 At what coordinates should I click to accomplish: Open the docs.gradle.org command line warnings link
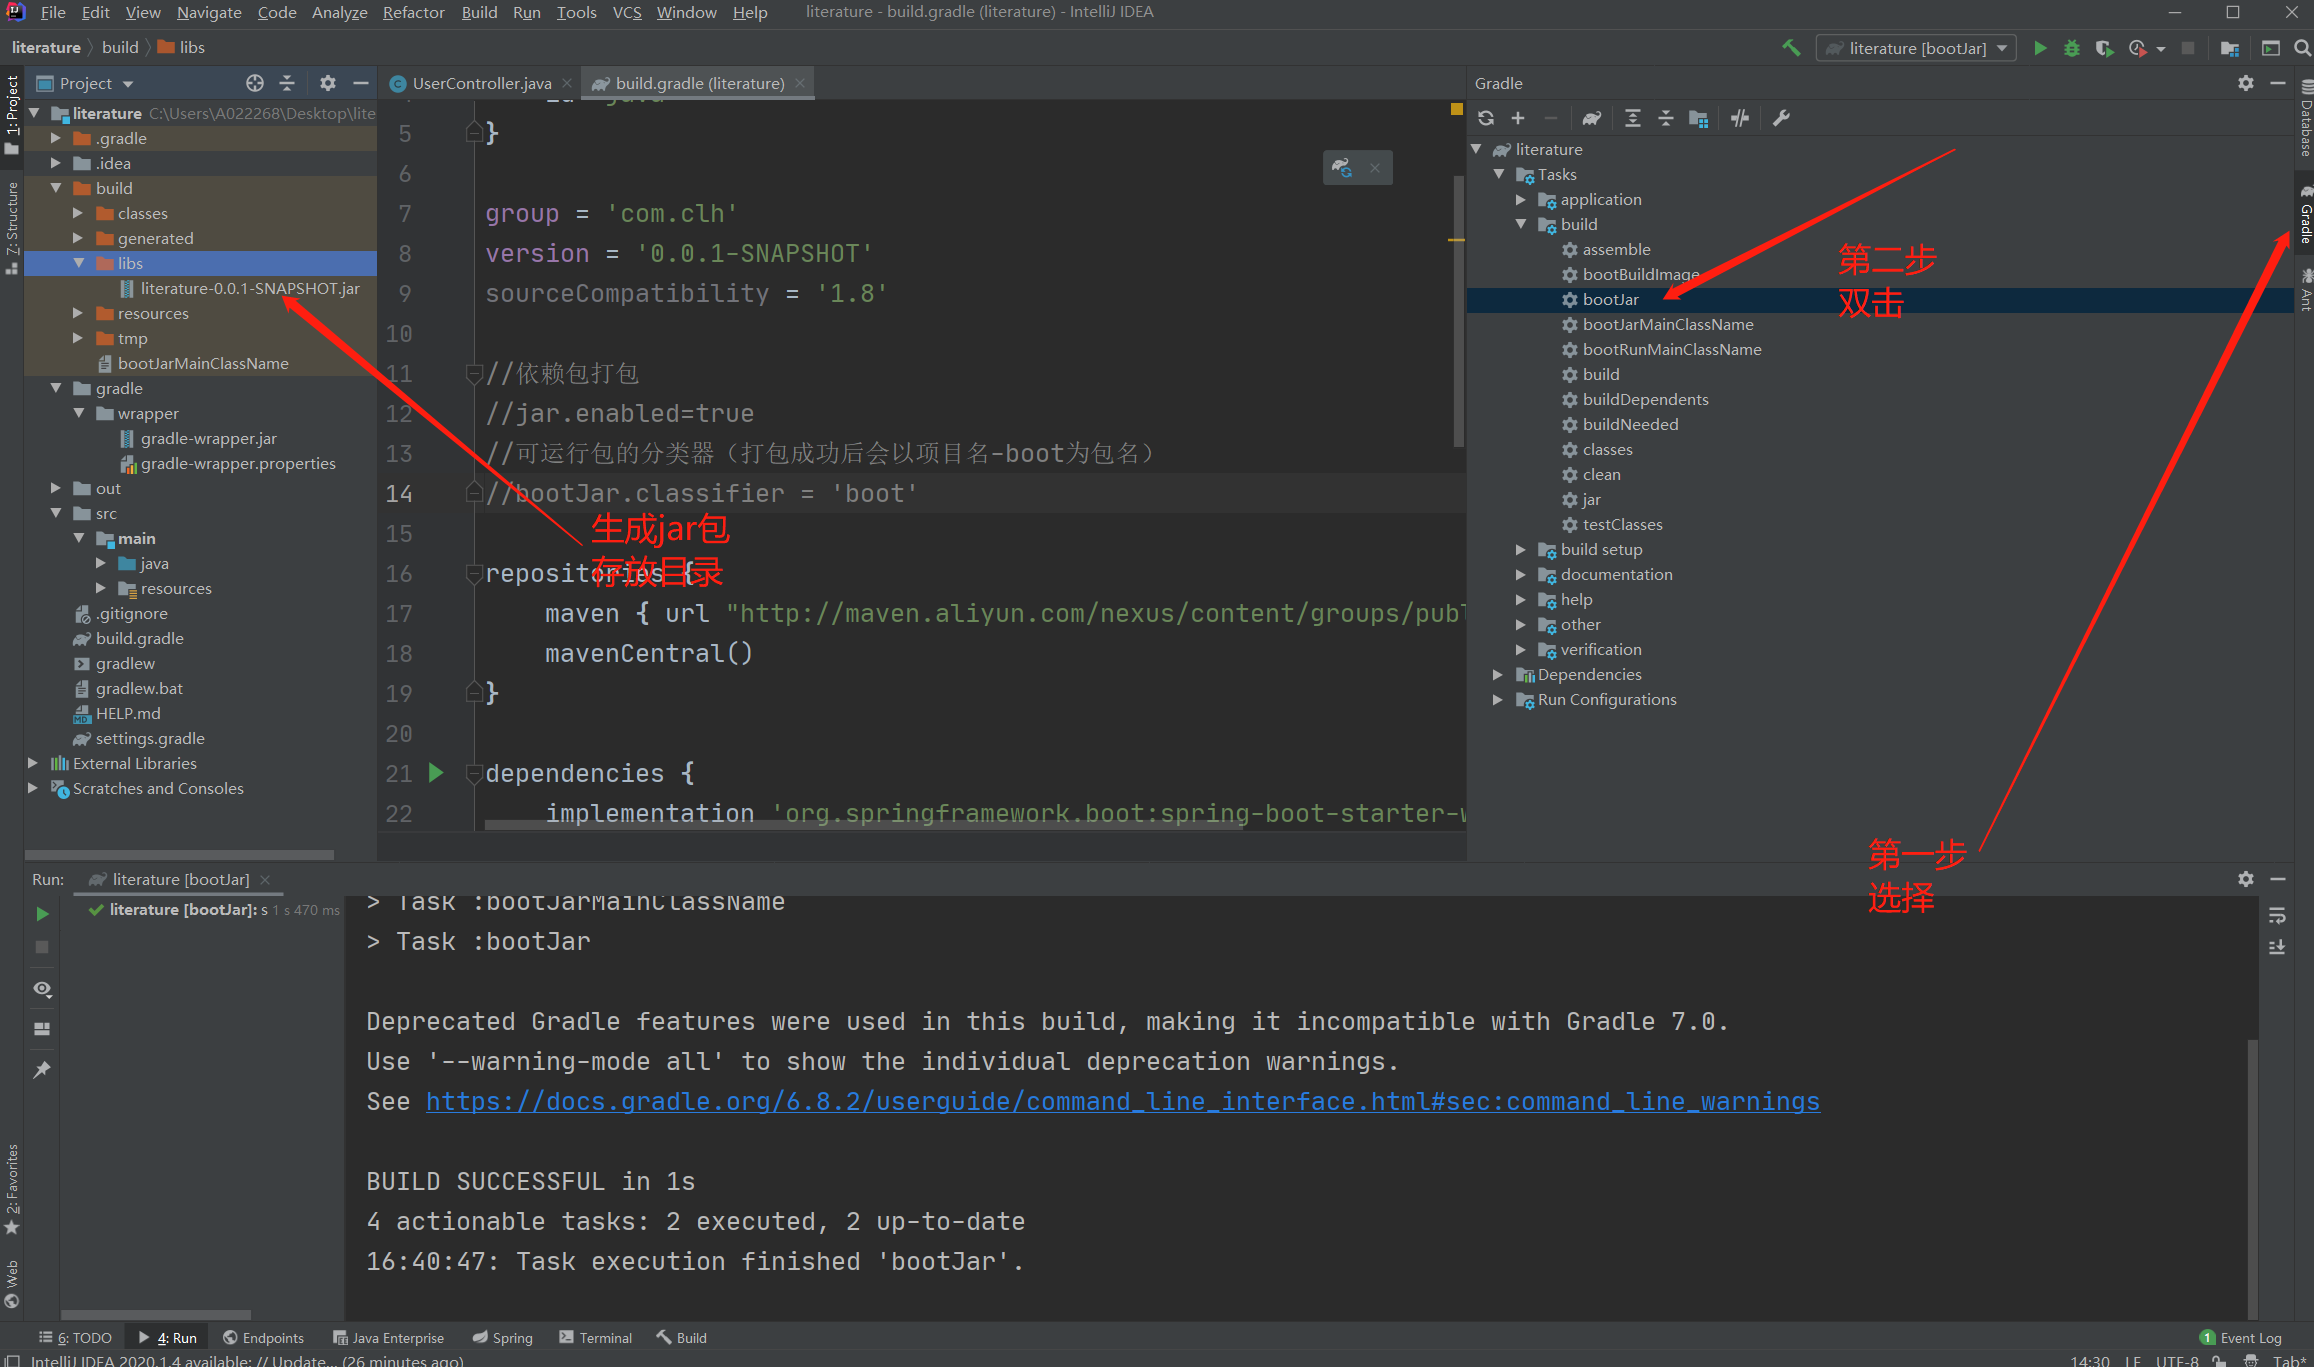click(x=1122, y=1101)
